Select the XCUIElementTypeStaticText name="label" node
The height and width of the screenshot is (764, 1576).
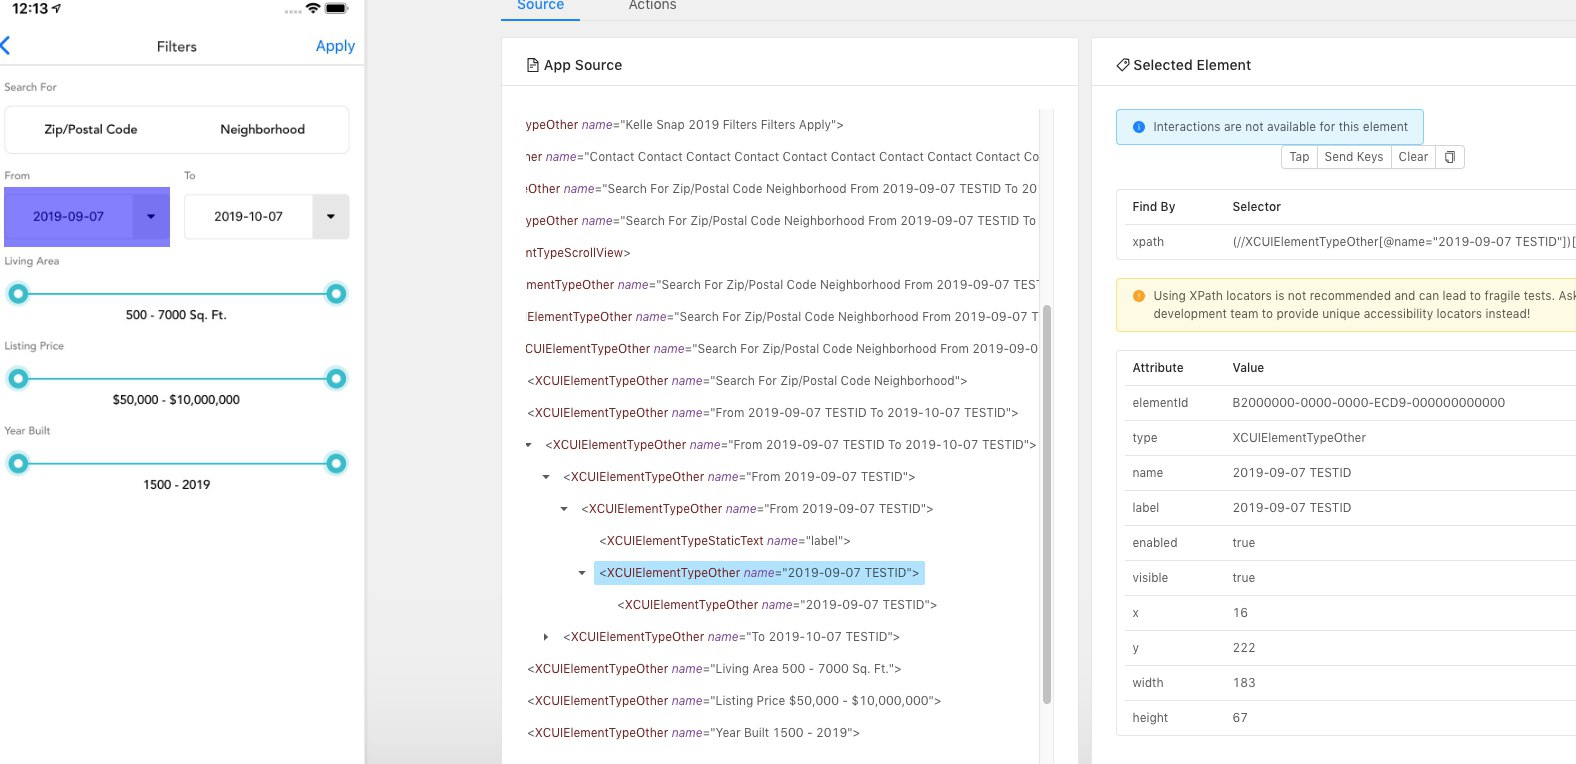[725, 541]
